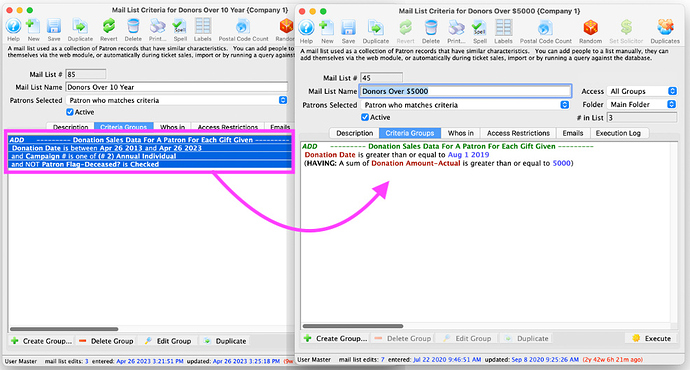
Task: Click Mail List # field showing 85
Action: click(x=86, y=74)
